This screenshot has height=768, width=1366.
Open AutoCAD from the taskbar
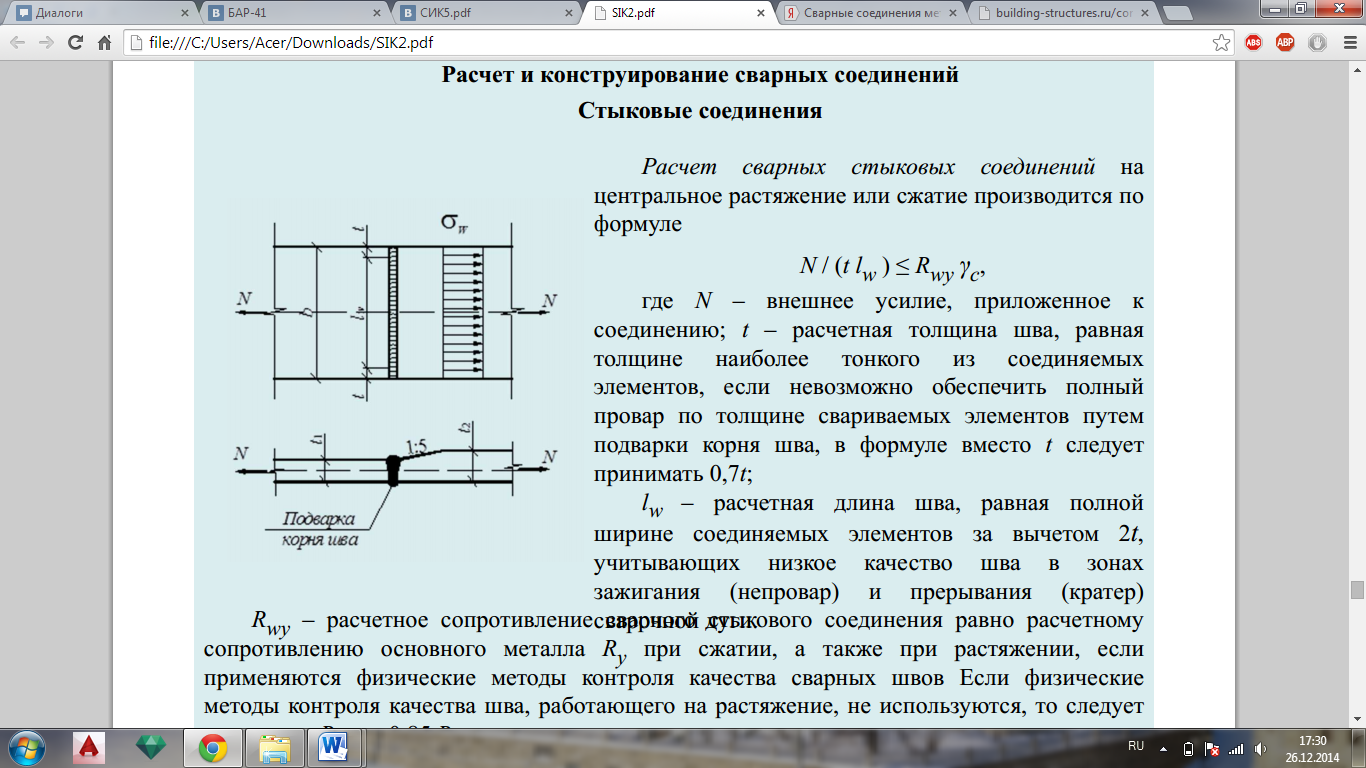[x=90, y=747]
